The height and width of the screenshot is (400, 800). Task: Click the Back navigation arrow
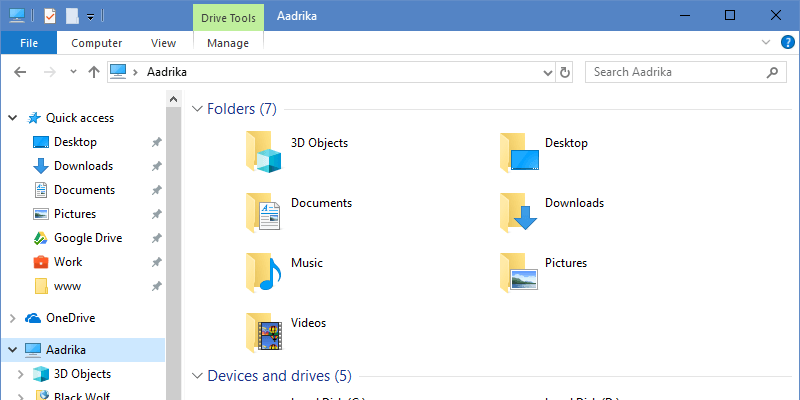[21, 72]
